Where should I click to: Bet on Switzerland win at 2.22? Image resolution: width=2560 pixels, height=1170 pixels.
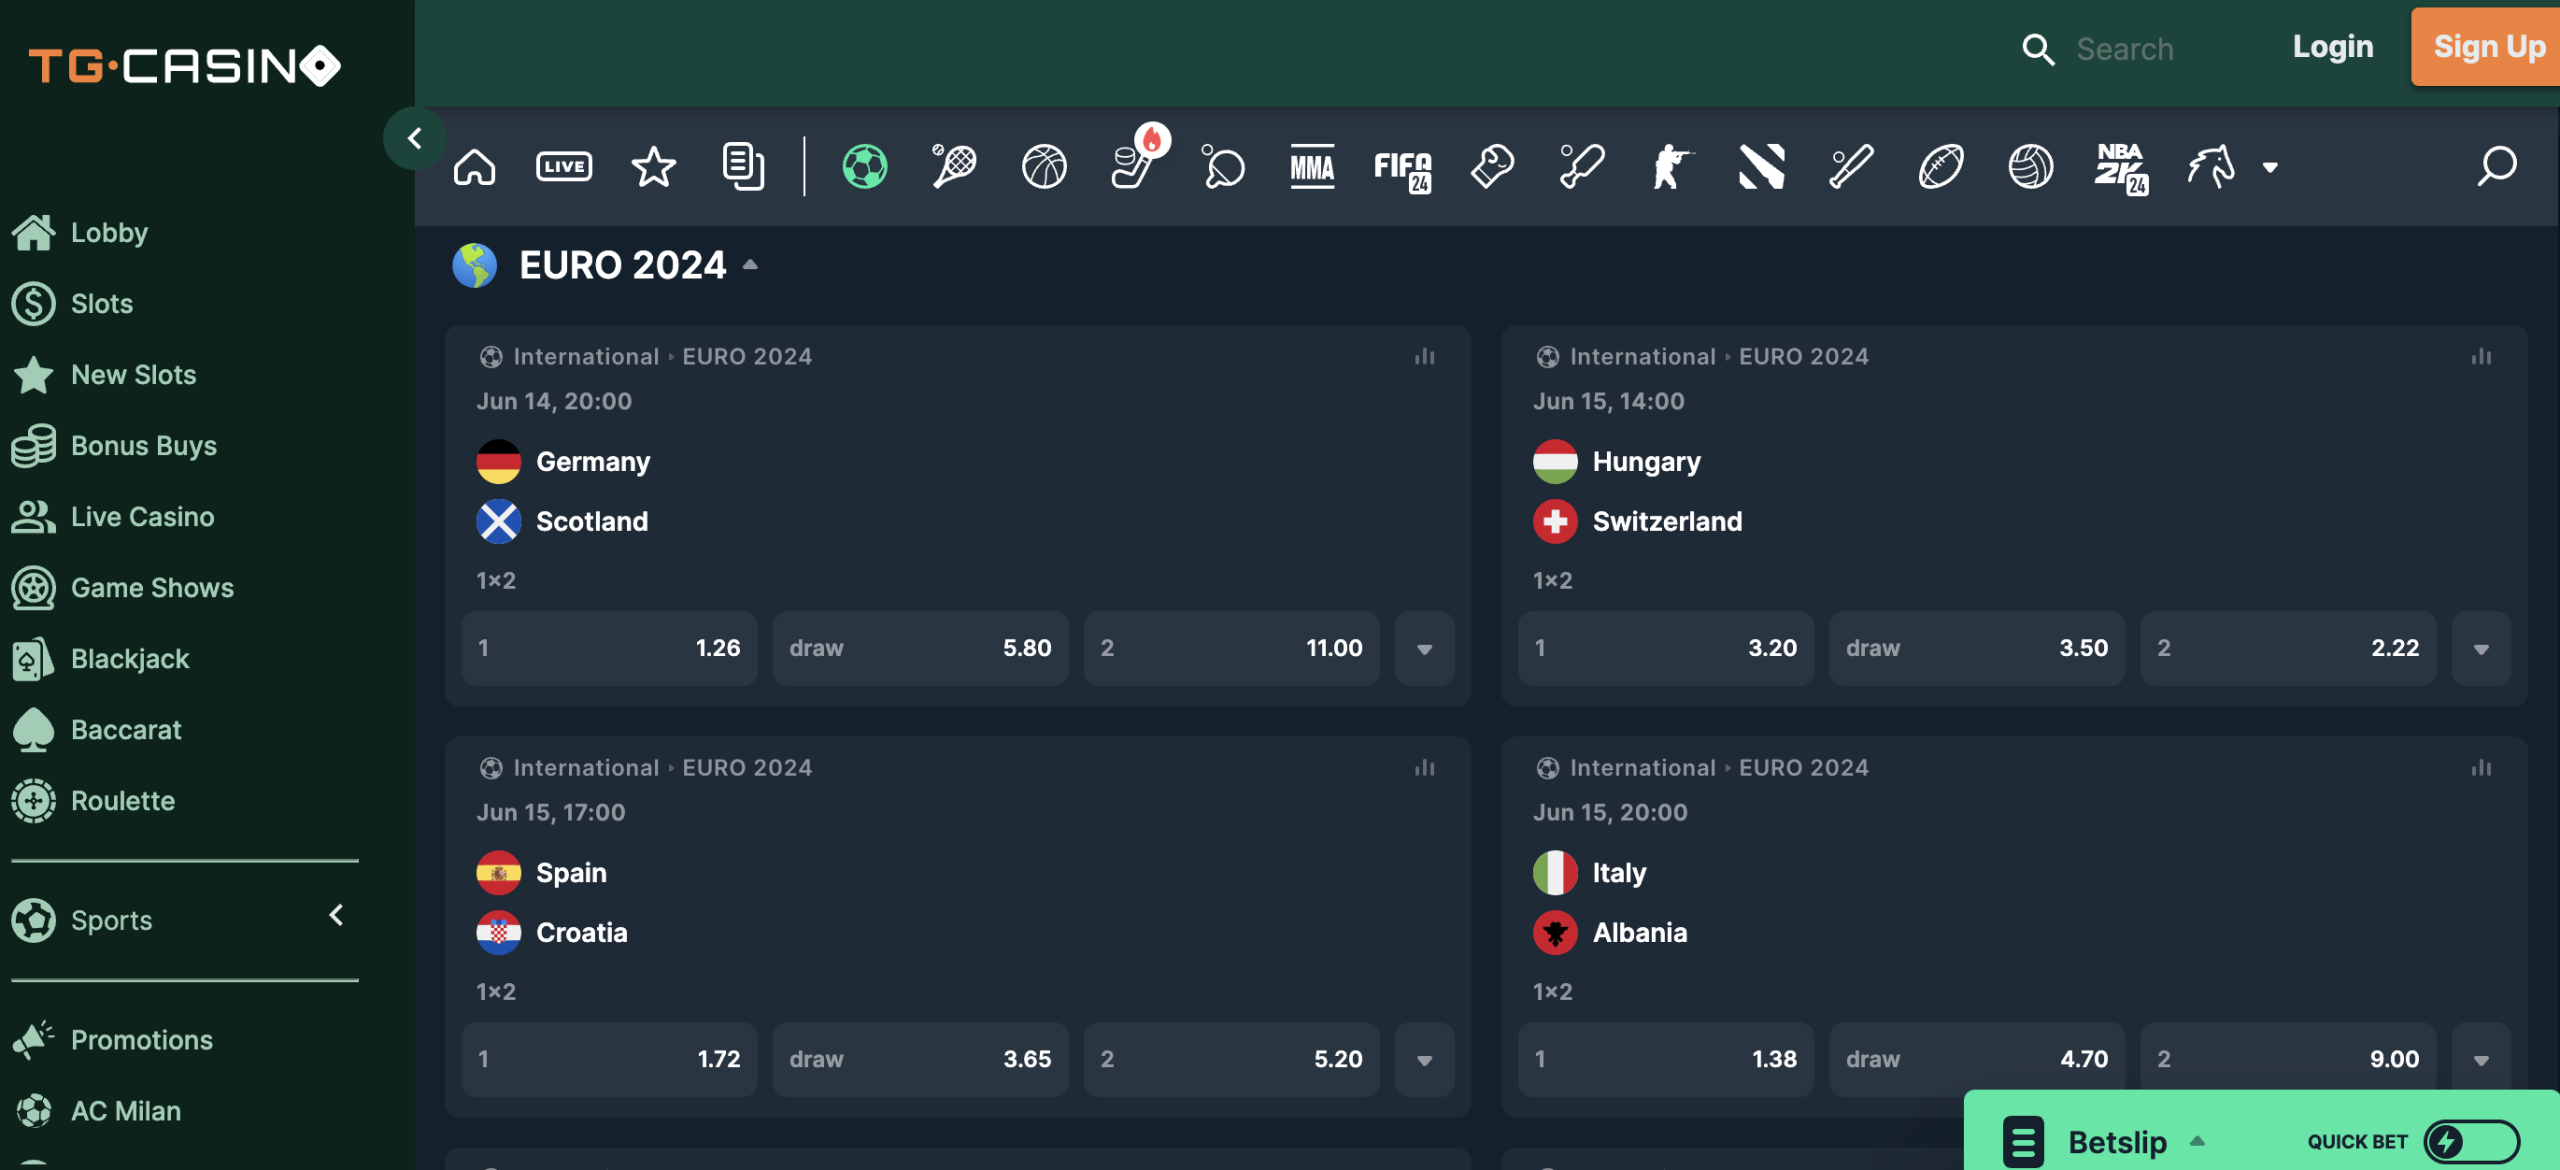pyautogui.click(x=2288, y=649)
